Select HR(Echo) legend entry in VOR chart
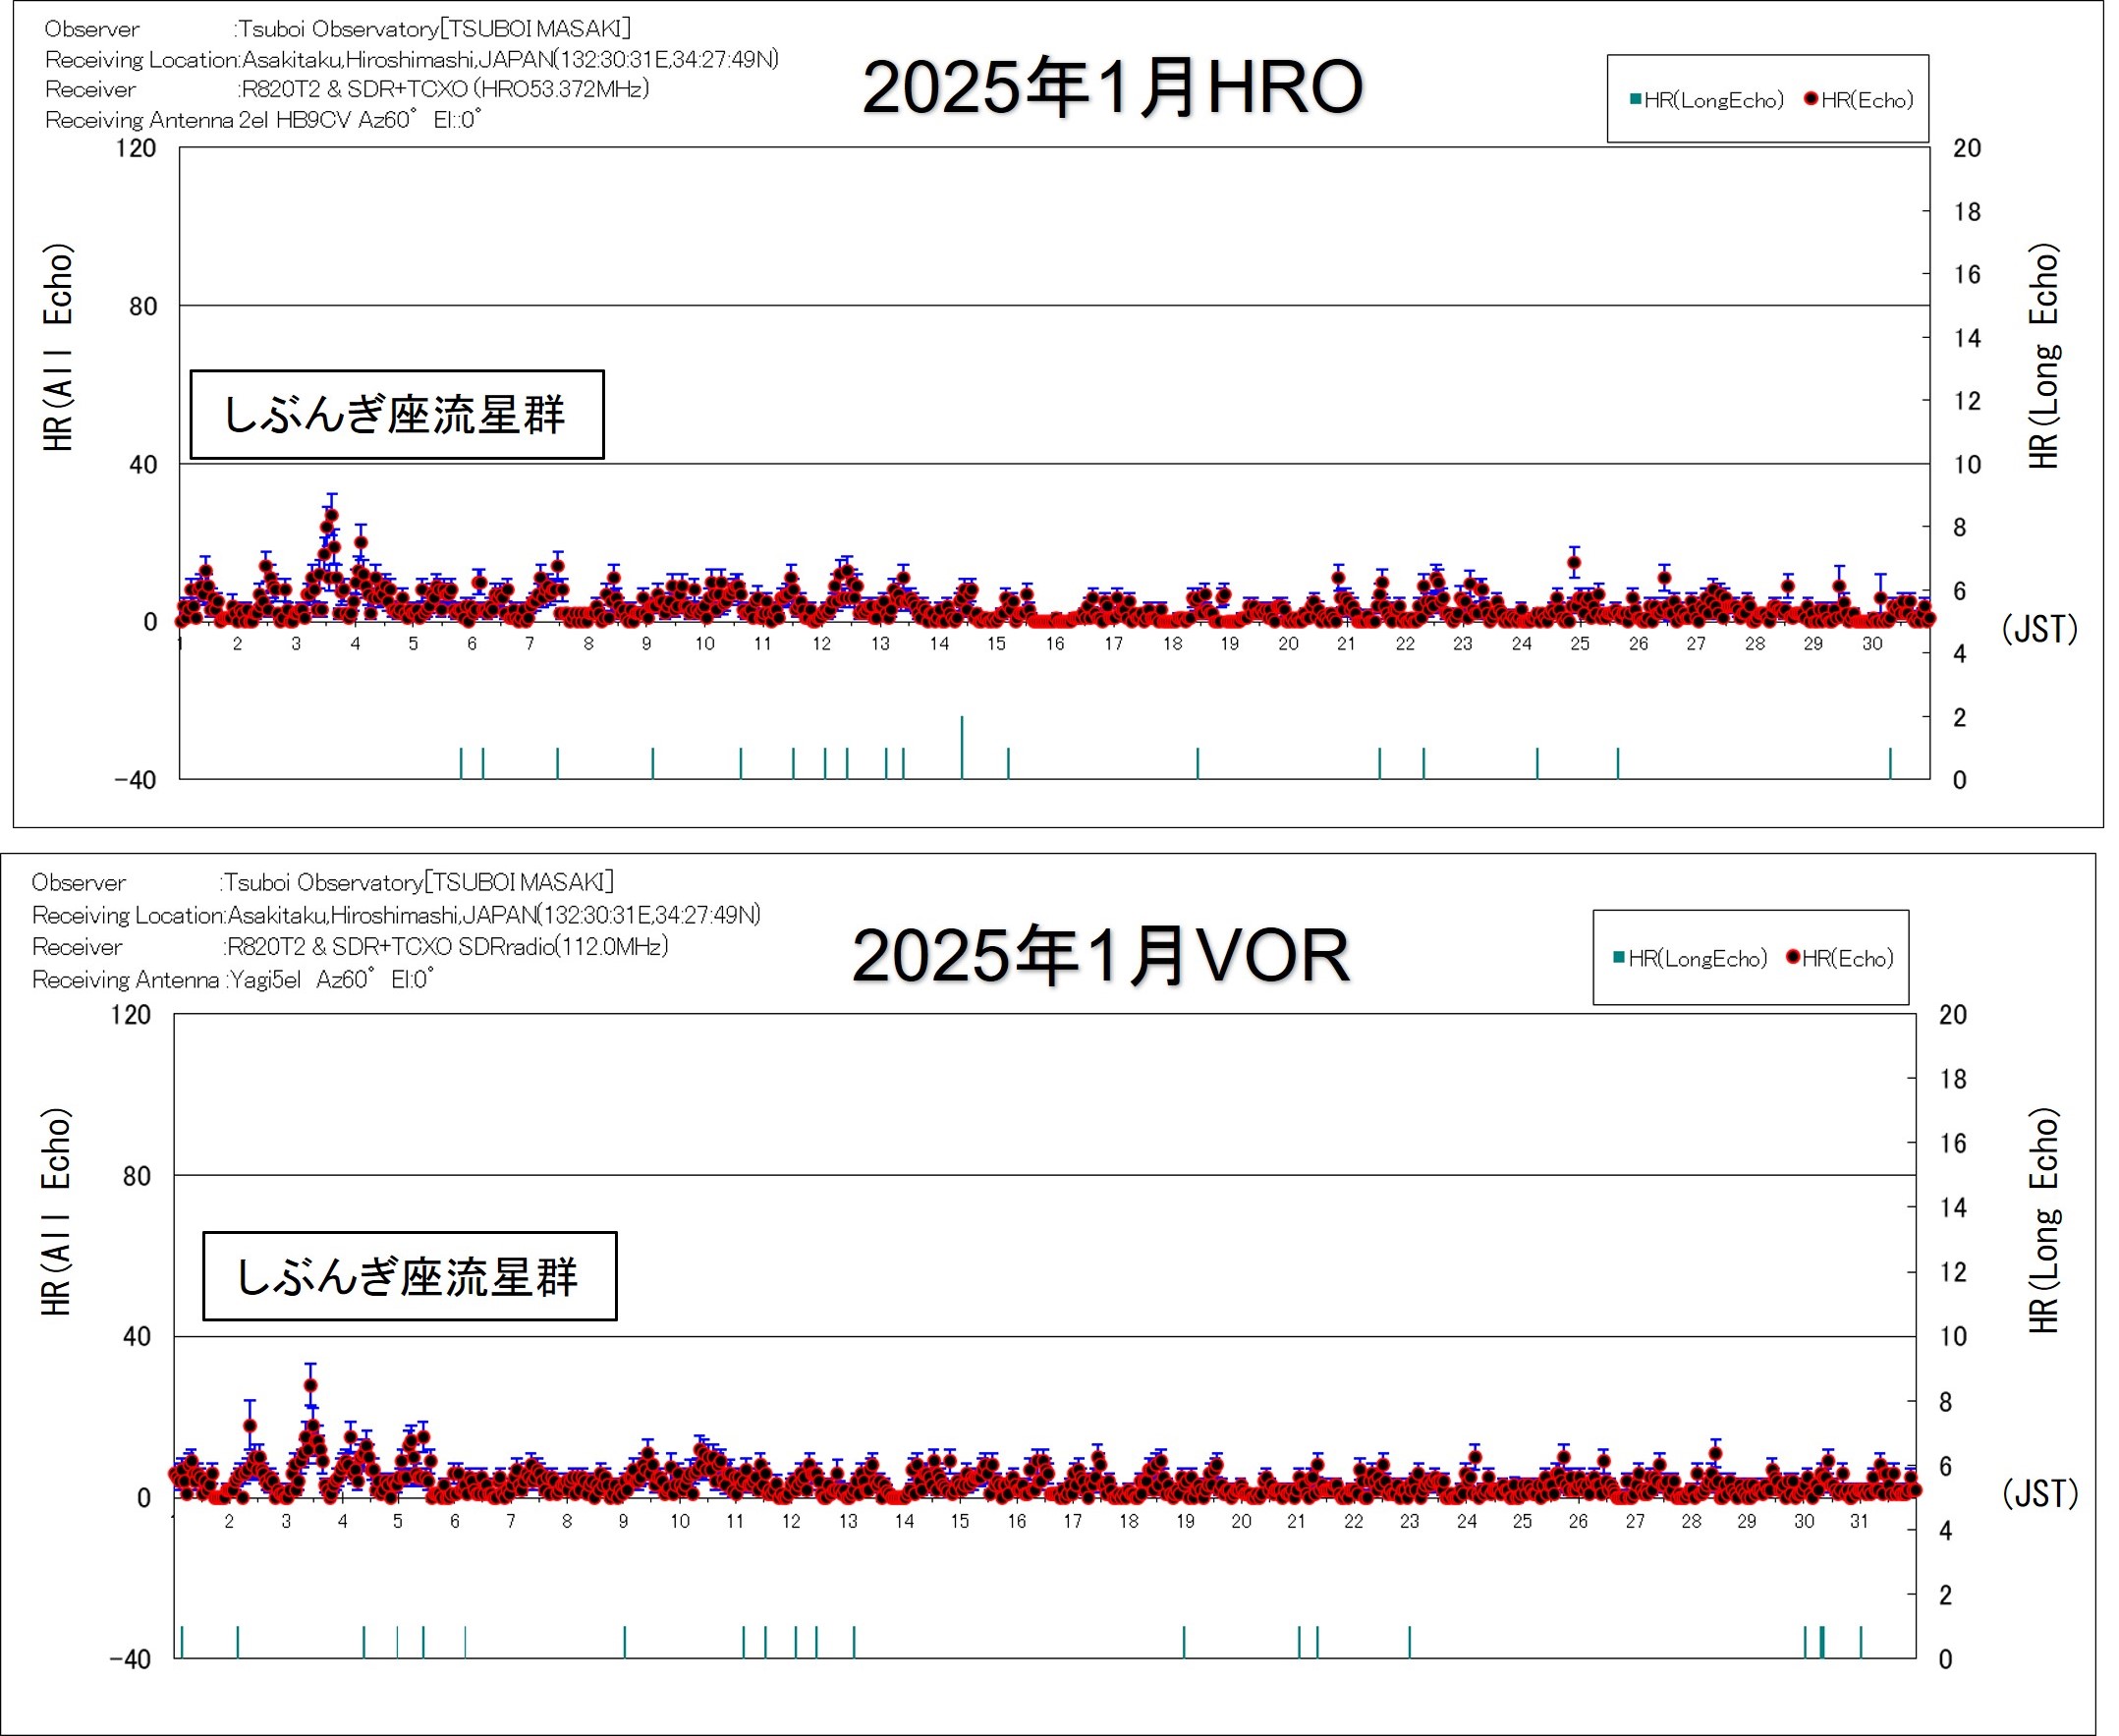 (1841, 958)
